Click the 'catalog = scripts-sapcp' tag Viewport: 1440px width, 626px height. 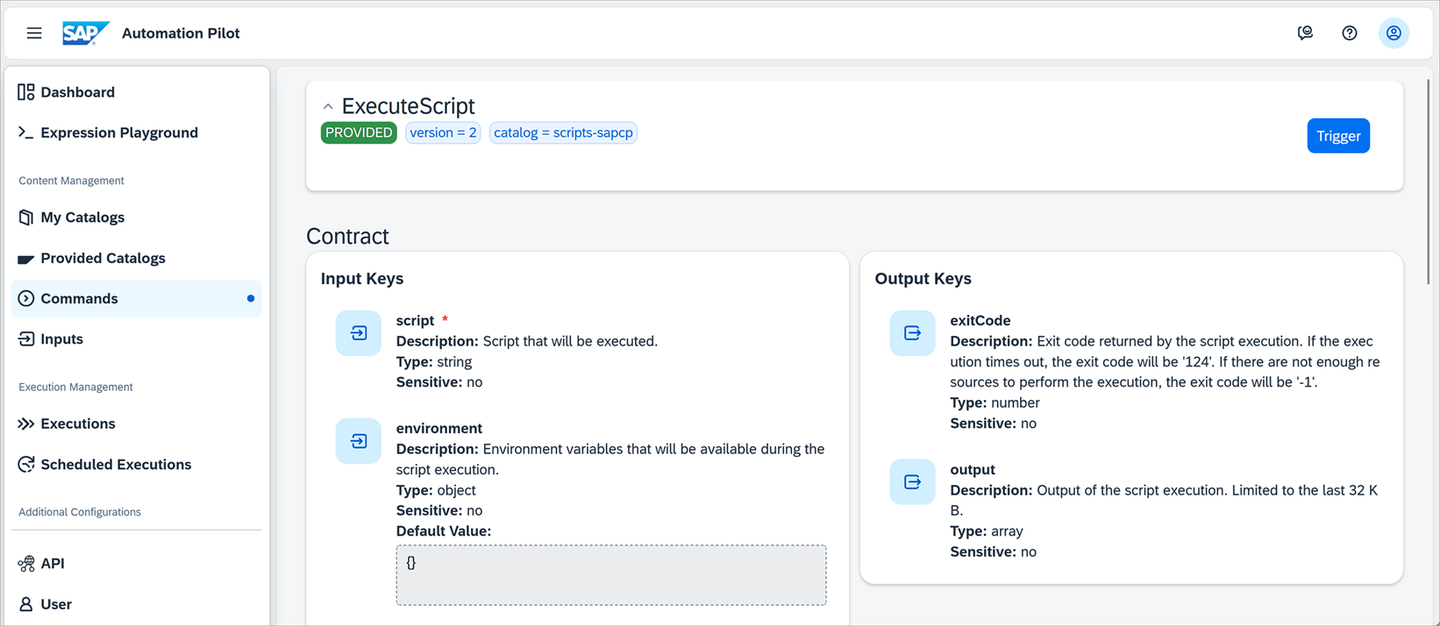(563, 133)
